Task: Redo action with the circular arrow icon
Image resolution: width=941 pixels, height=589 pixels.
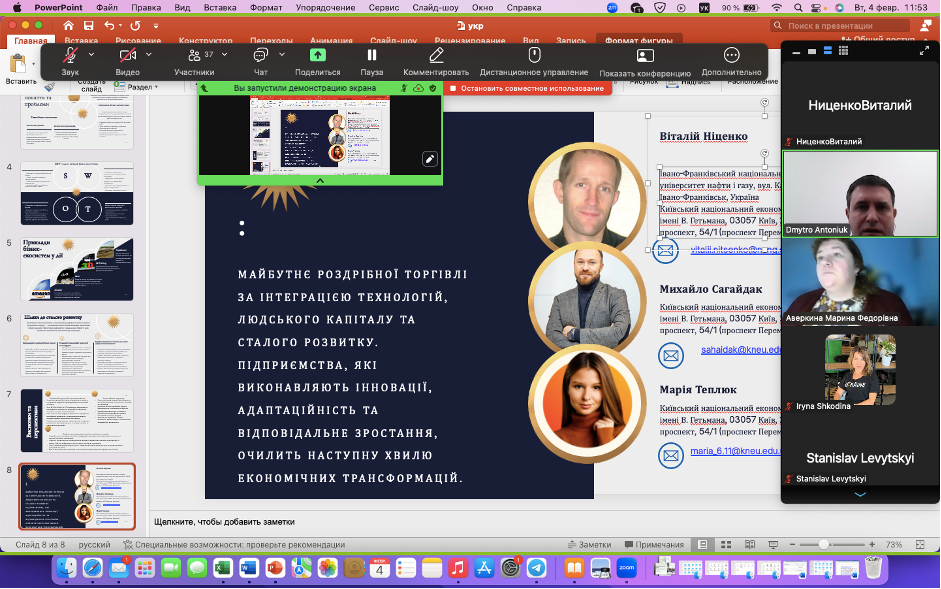Action: click(x=136, y=26)
